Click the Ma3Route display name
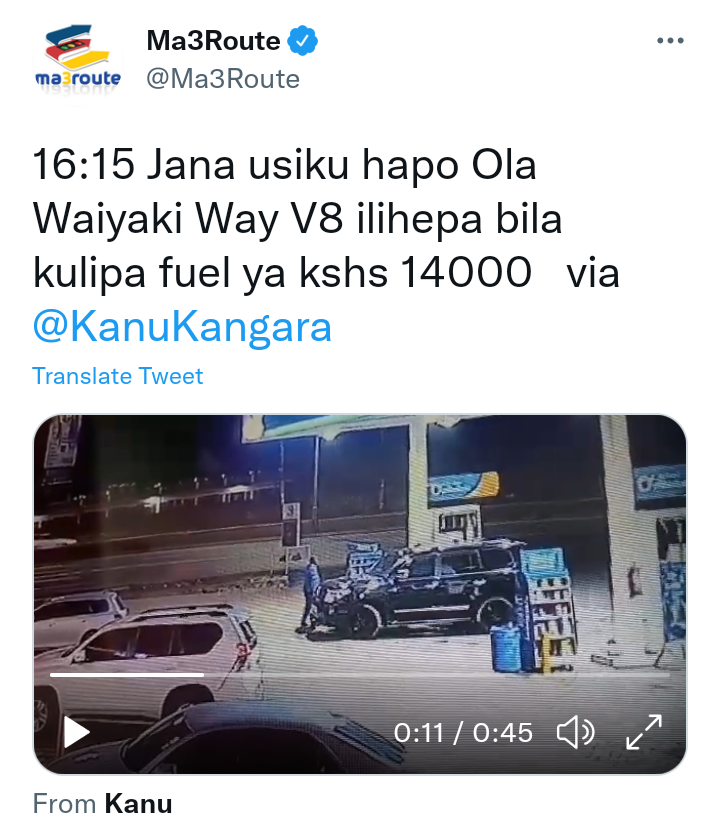Viewport: 720px width, 839px height. pyautogui.click(x=213, y=41)
